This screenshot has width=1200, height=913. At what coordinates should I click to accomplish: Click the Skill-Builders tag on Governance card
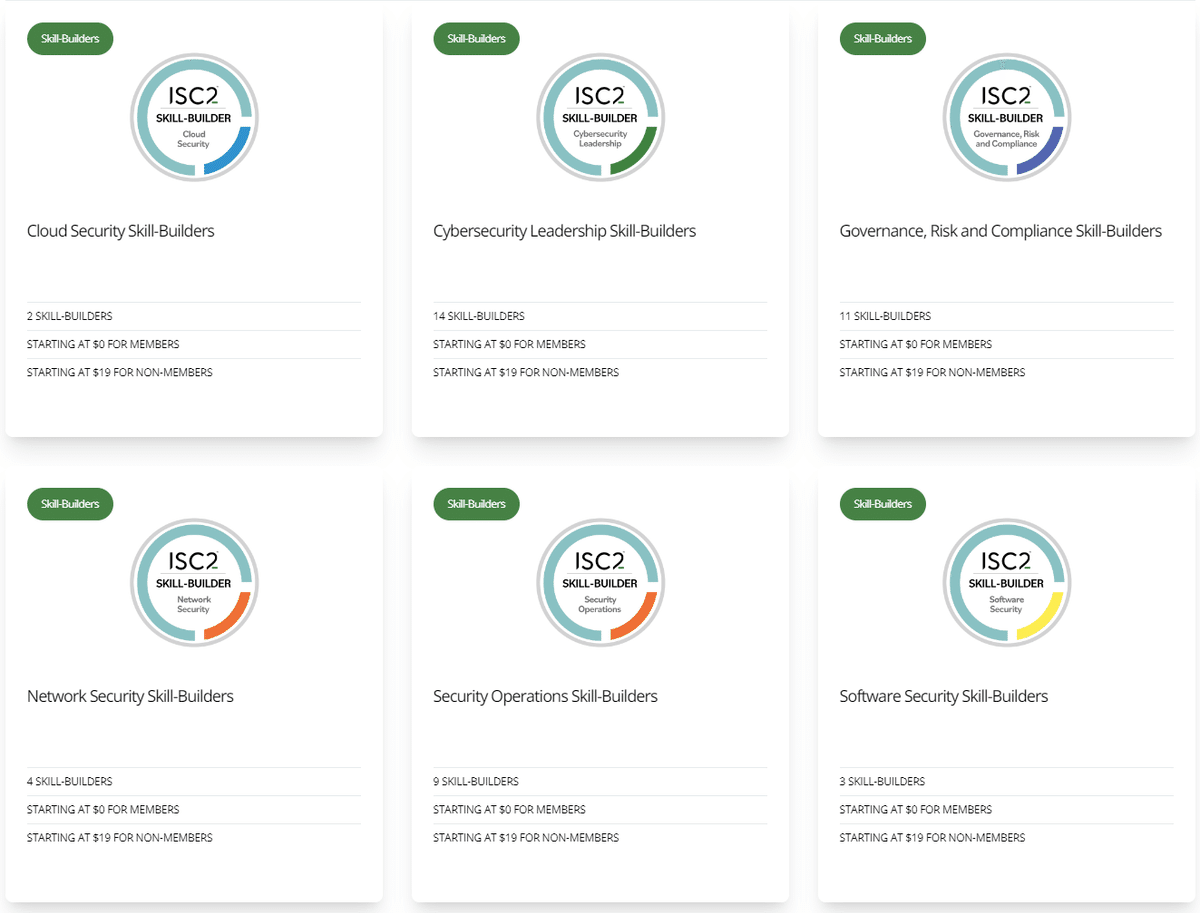click(x=882, y=39)
